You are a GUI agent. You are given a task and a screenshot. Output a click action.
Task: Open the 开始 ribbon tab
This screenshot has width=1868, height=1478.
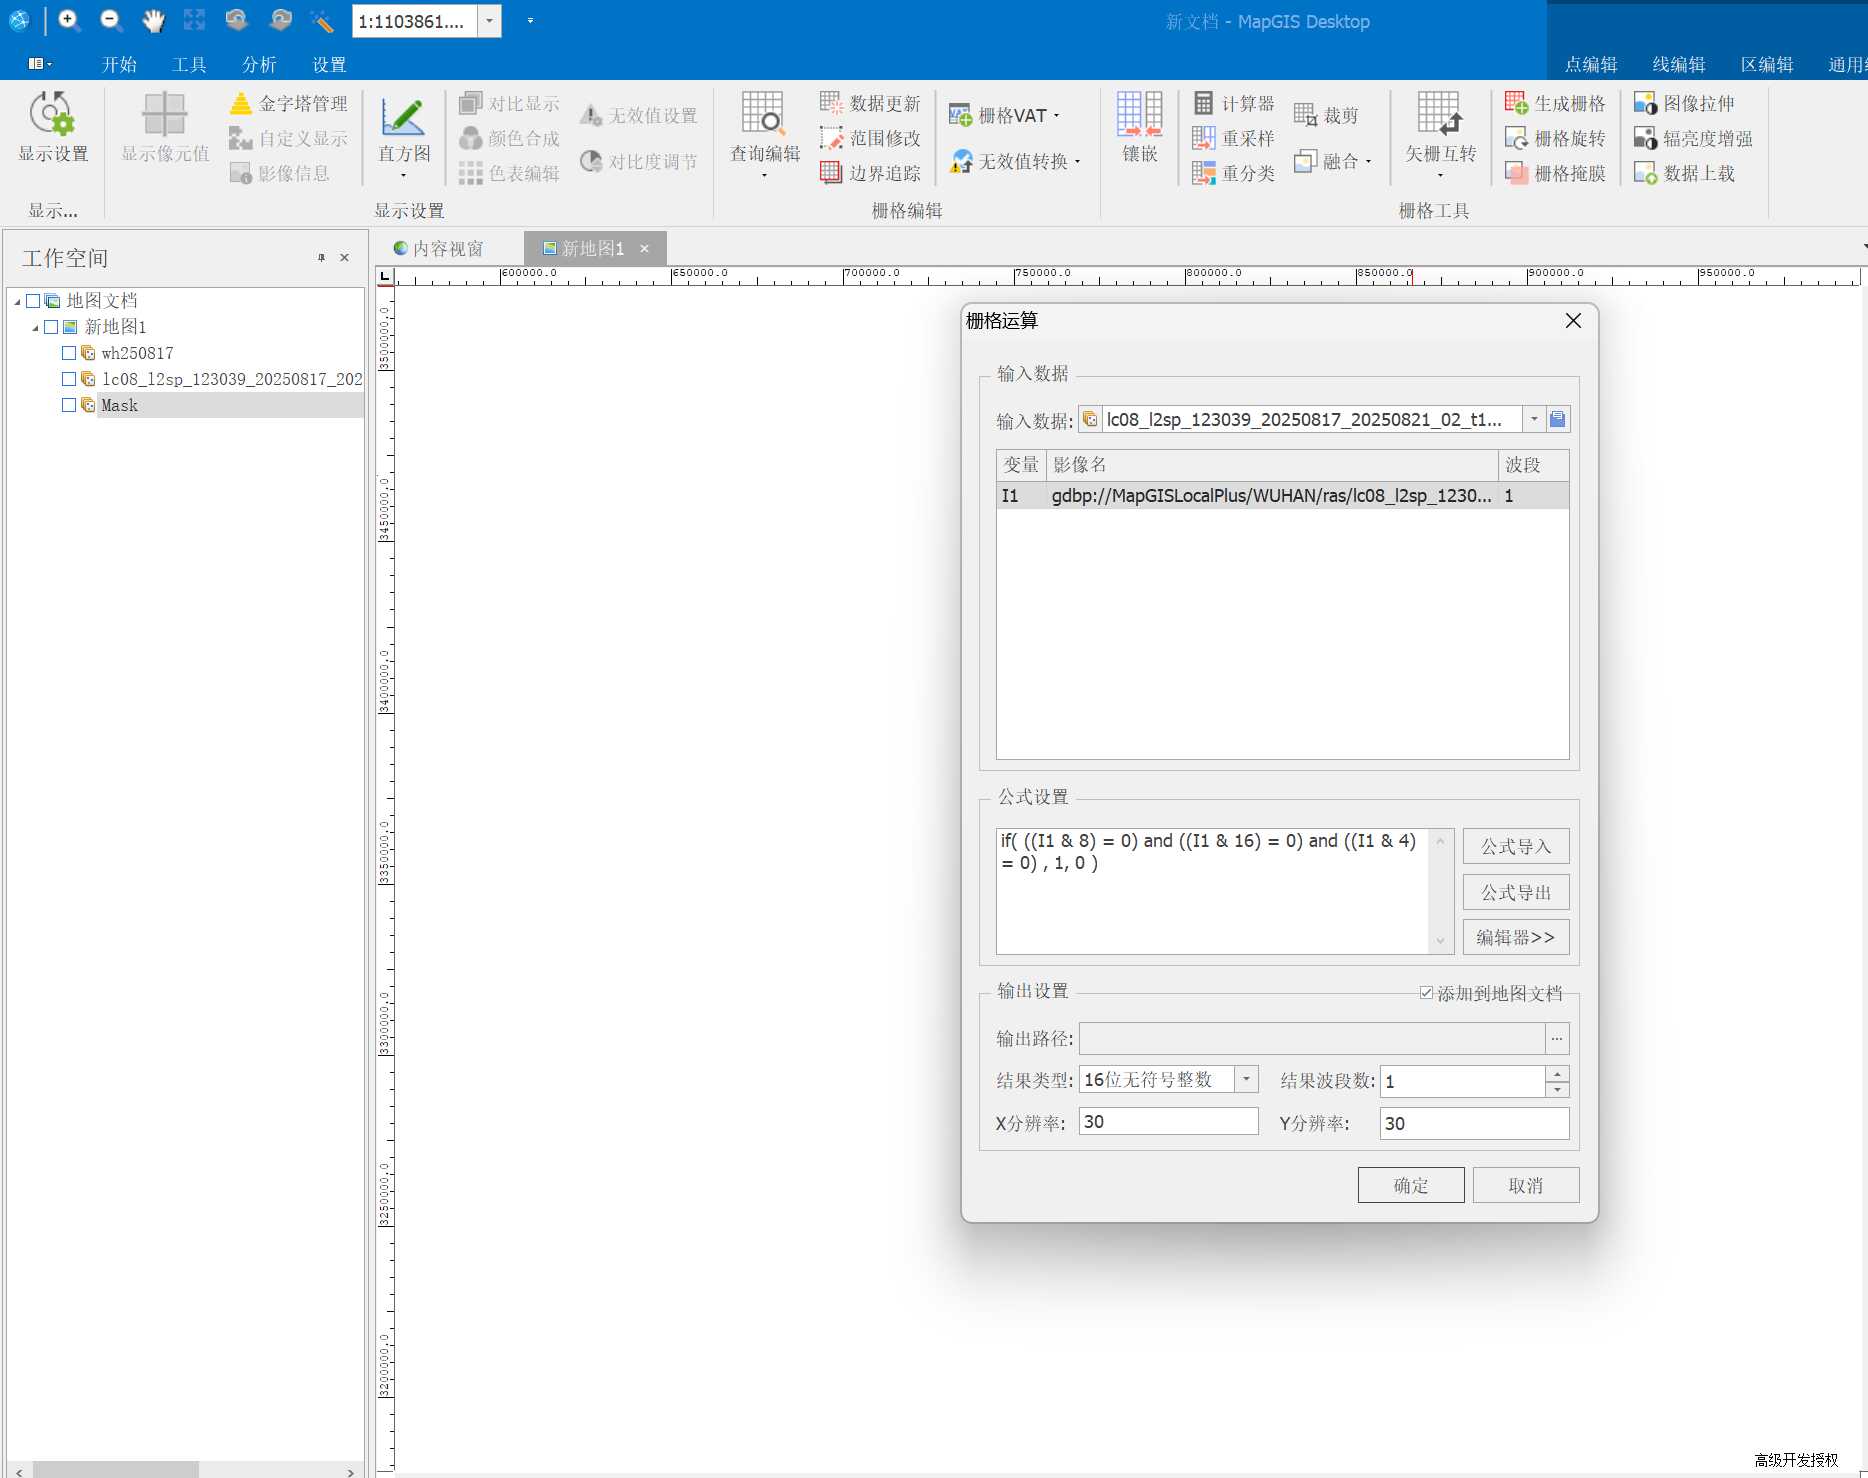click(119, 65)
